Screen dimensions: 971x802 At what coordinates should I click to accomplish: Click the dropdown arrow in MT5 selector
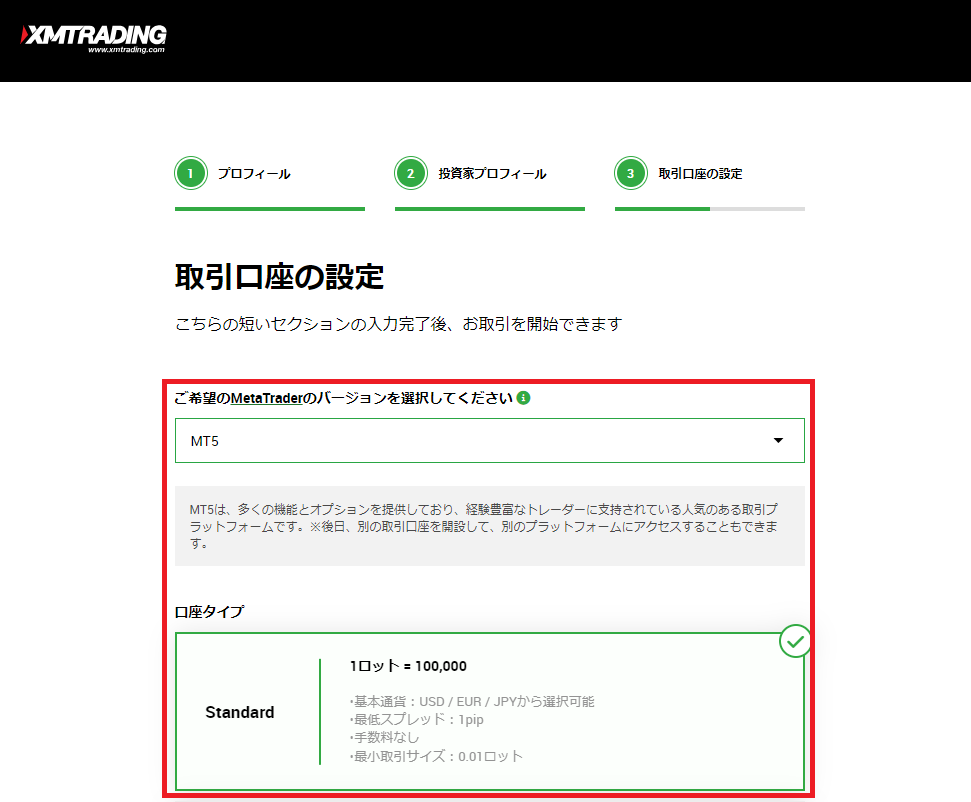(x=778, y=440)
